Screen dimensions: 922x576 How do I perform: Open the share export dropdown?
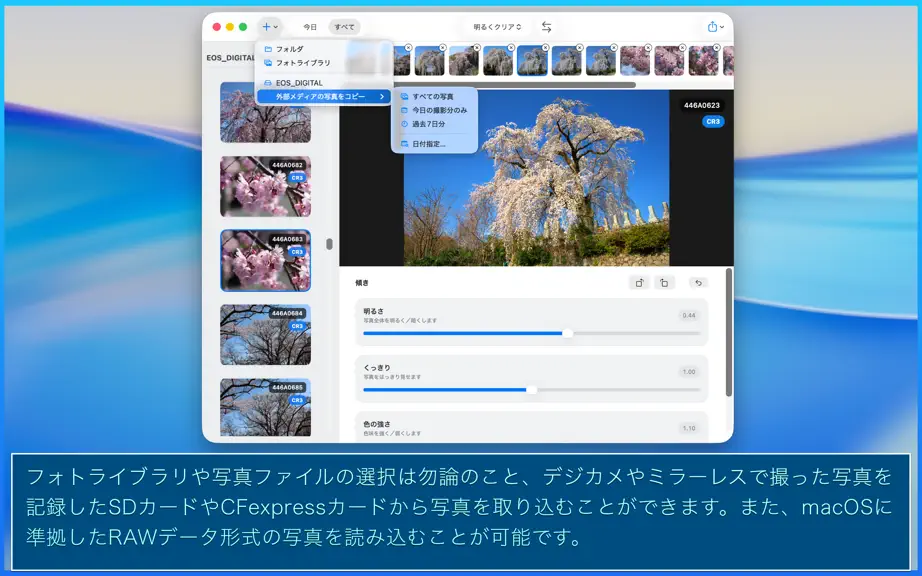[x=715, y=27]
